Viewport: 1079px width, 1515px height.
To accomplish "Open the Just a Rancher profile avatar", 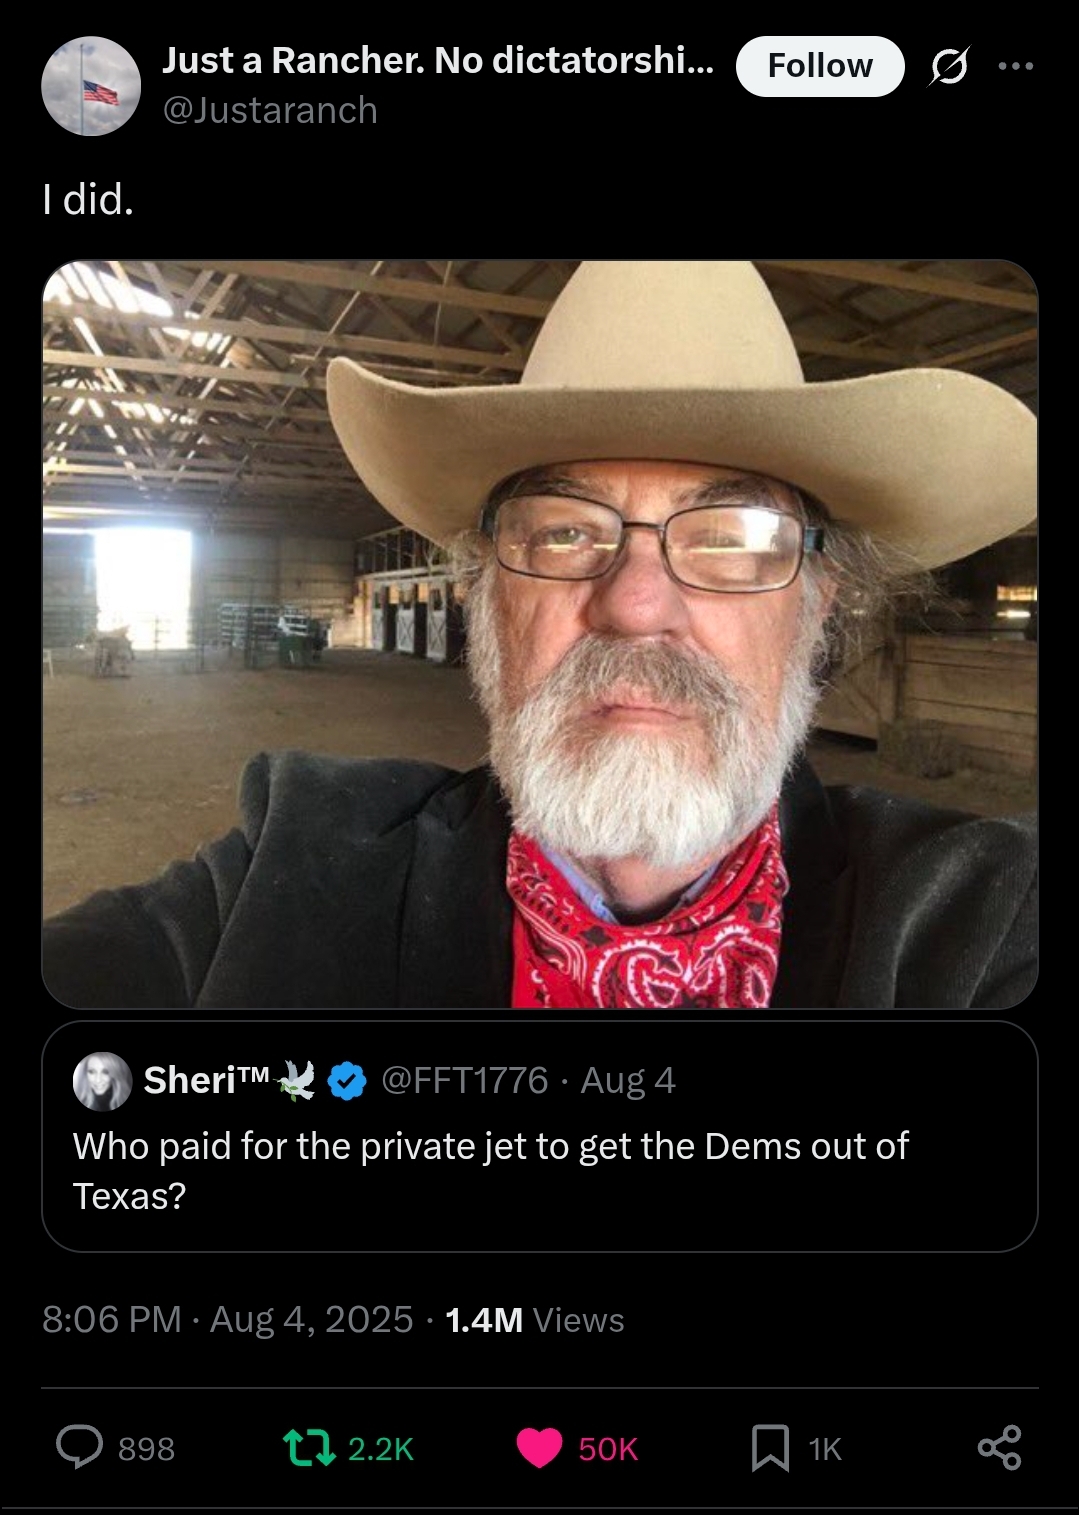I will tap(91, 86).
